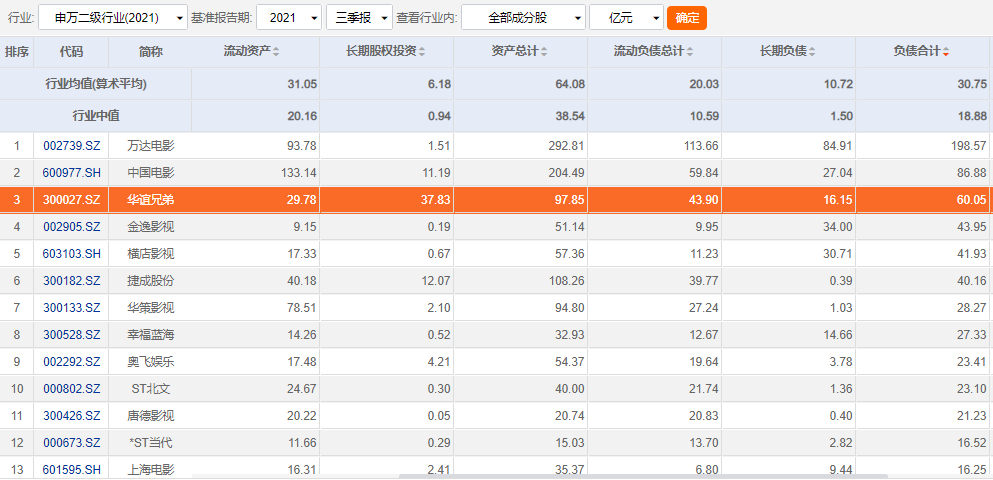This screenshot has height=480, width=993.
Task: Click the 长期负债 header label
Action: (783, 52)
